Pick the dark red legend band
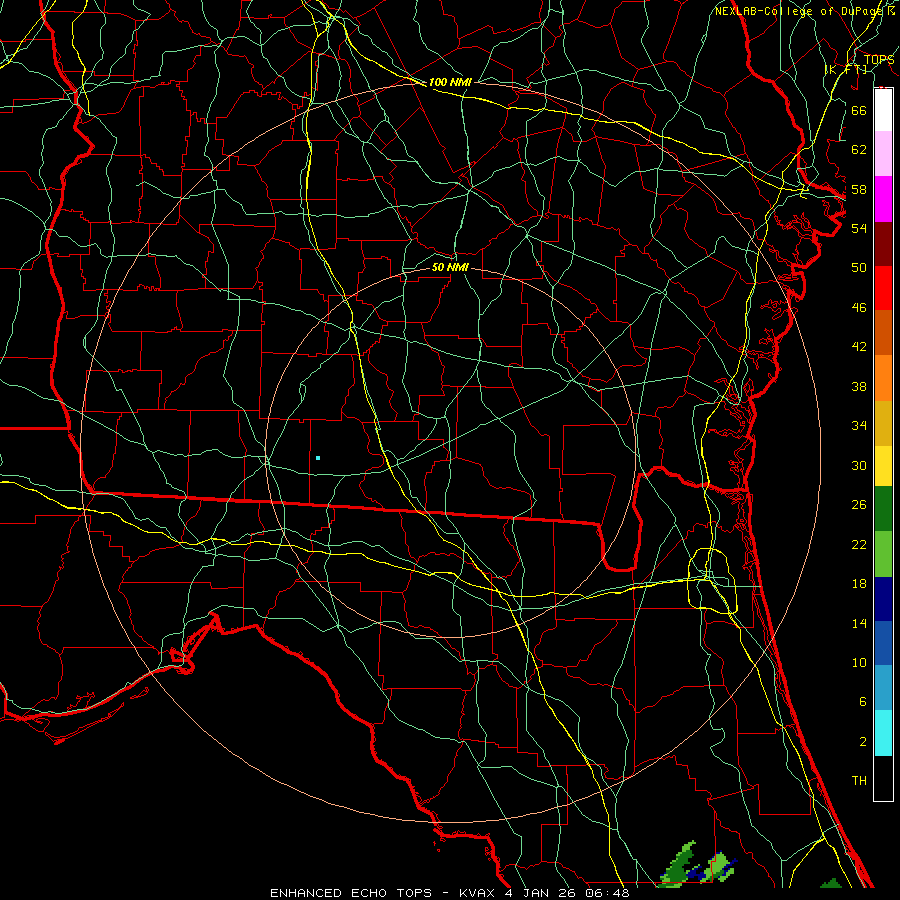 tap(883, 243)
